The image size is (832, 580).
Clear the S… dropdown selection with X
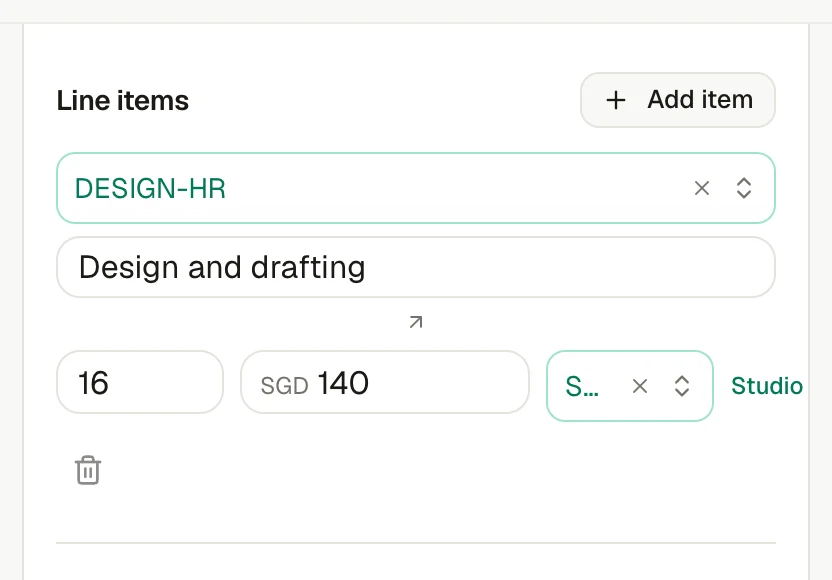point(640,386)
